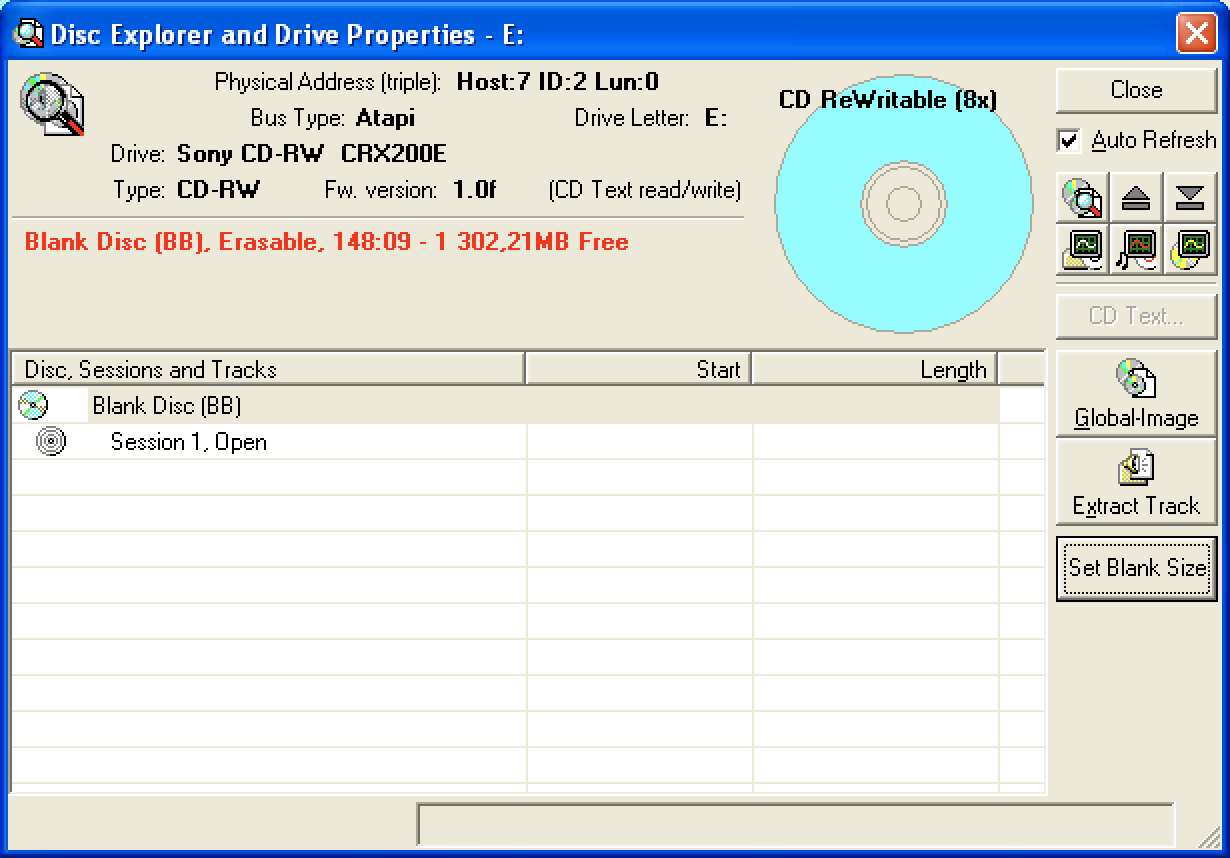Click the Length column header

click(875, 369)
